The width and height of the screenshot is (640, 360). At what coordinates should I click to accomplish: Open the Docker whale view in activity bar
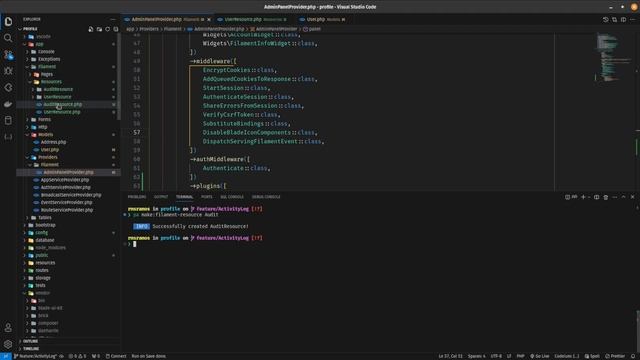tap(8, 104)
